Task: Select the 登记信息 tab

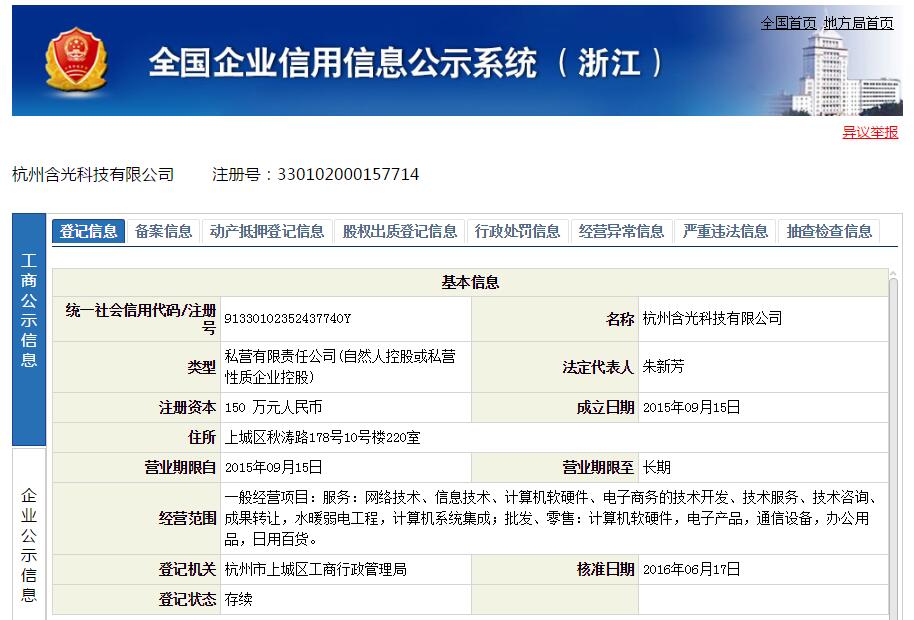Action: [89, 231]
